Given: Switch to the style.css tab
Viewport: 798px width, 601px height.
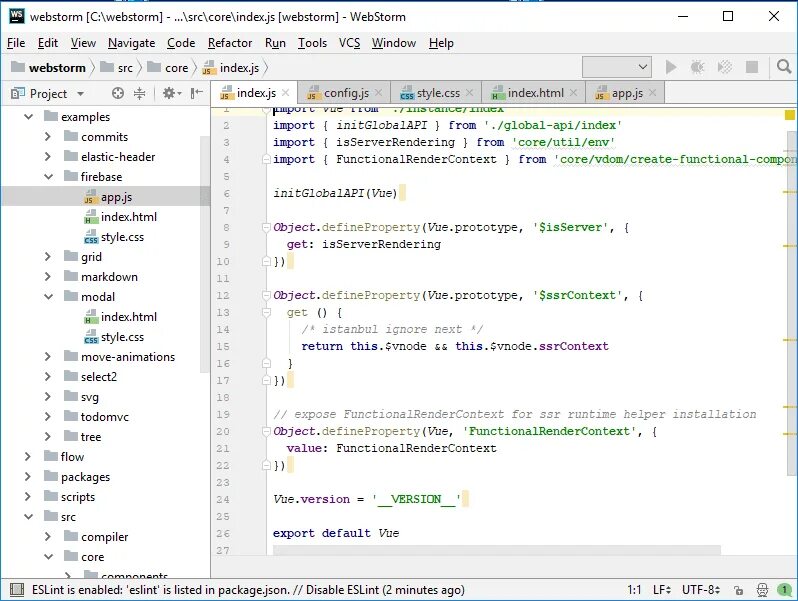Looking at the screenshot, I should pyautogui.click(x=436, y=93).
